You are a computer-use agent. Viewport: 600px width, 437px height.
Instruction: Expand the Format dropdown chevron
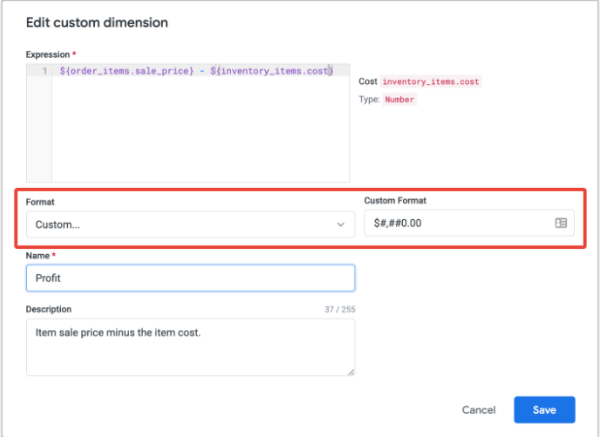(340, 225)
